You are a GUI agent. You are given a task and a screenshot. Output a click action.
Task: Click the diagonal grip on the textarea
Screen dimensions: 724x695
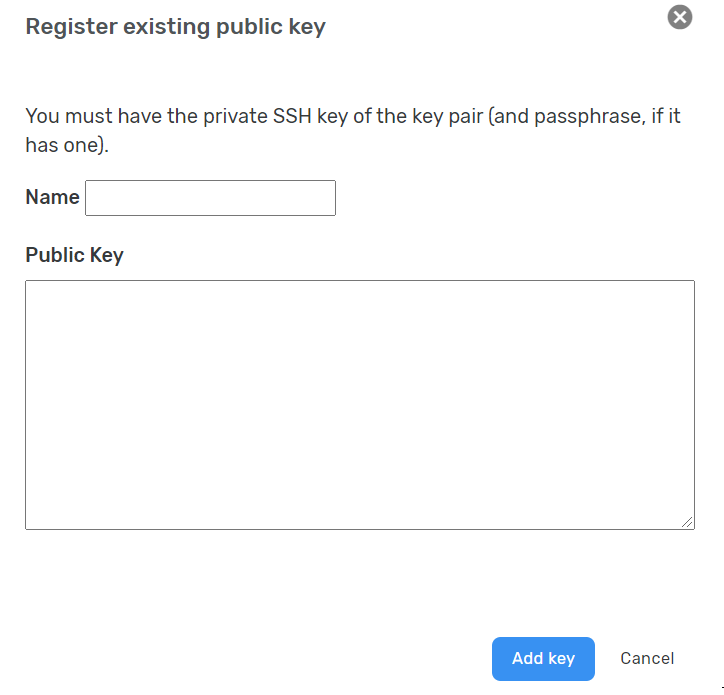coord(687,522)
